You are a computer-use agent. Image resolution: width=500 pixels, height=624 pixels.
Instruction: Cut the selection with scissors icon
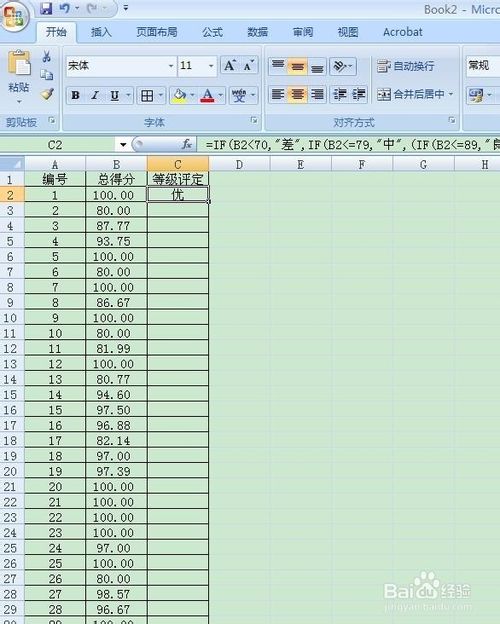47,57
